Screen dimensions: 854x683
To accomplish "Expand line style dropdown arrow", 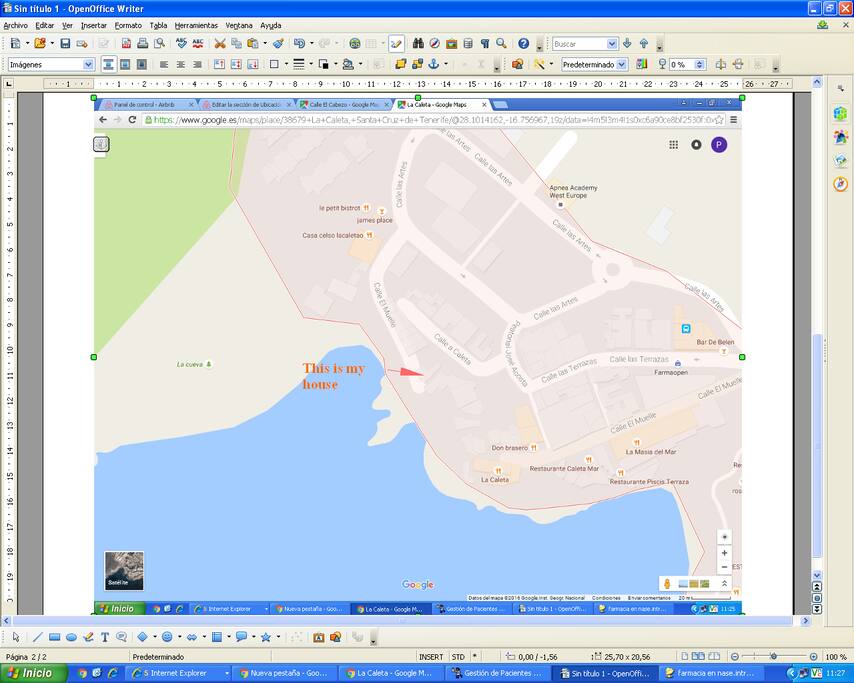I will (x=311, y=64).
